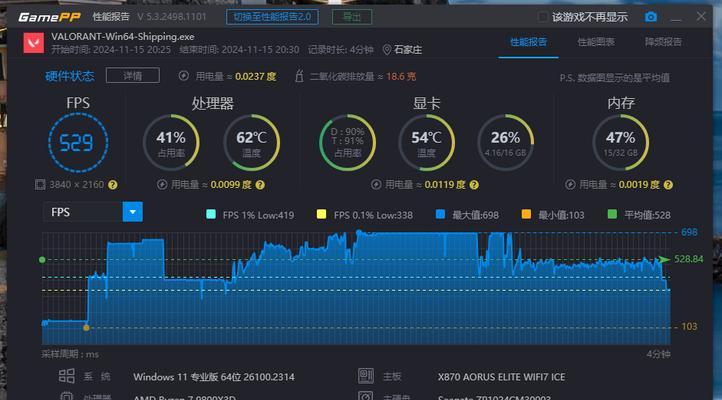Click the location pin icon beside 石家庄
Screen dimensions: 722x400
(387, 50)
